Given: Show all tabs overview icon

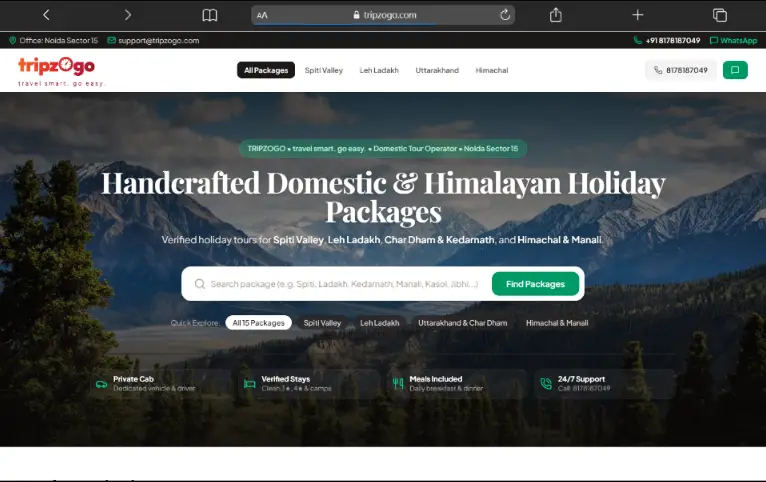Looking at the screenshot, I should pyautogui.click(x=720, y=15).
